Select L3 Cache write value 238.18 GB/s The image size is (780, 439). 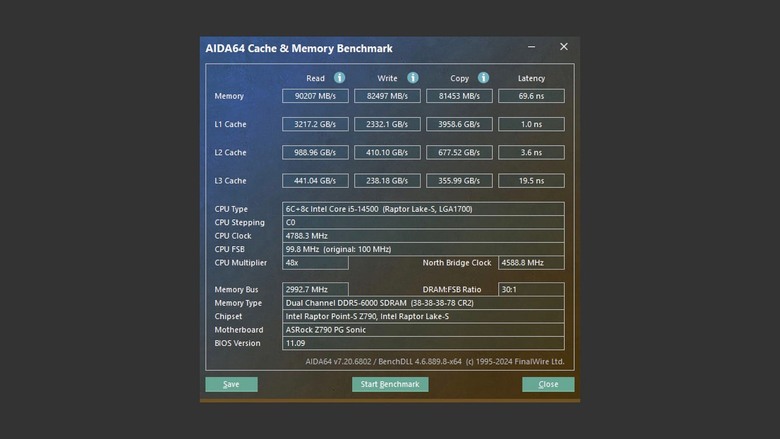coord(387,181)
